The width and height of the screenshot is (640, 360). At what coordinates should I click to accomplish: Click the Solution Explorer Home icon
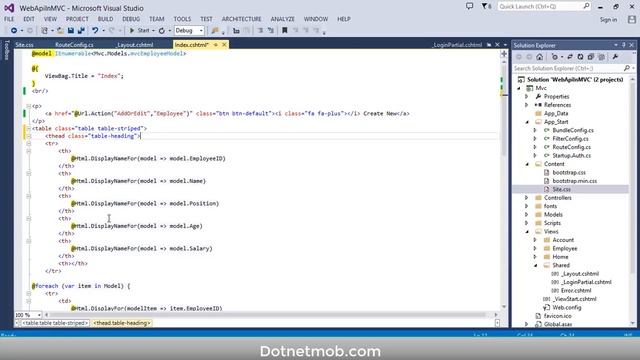[540, 57]
